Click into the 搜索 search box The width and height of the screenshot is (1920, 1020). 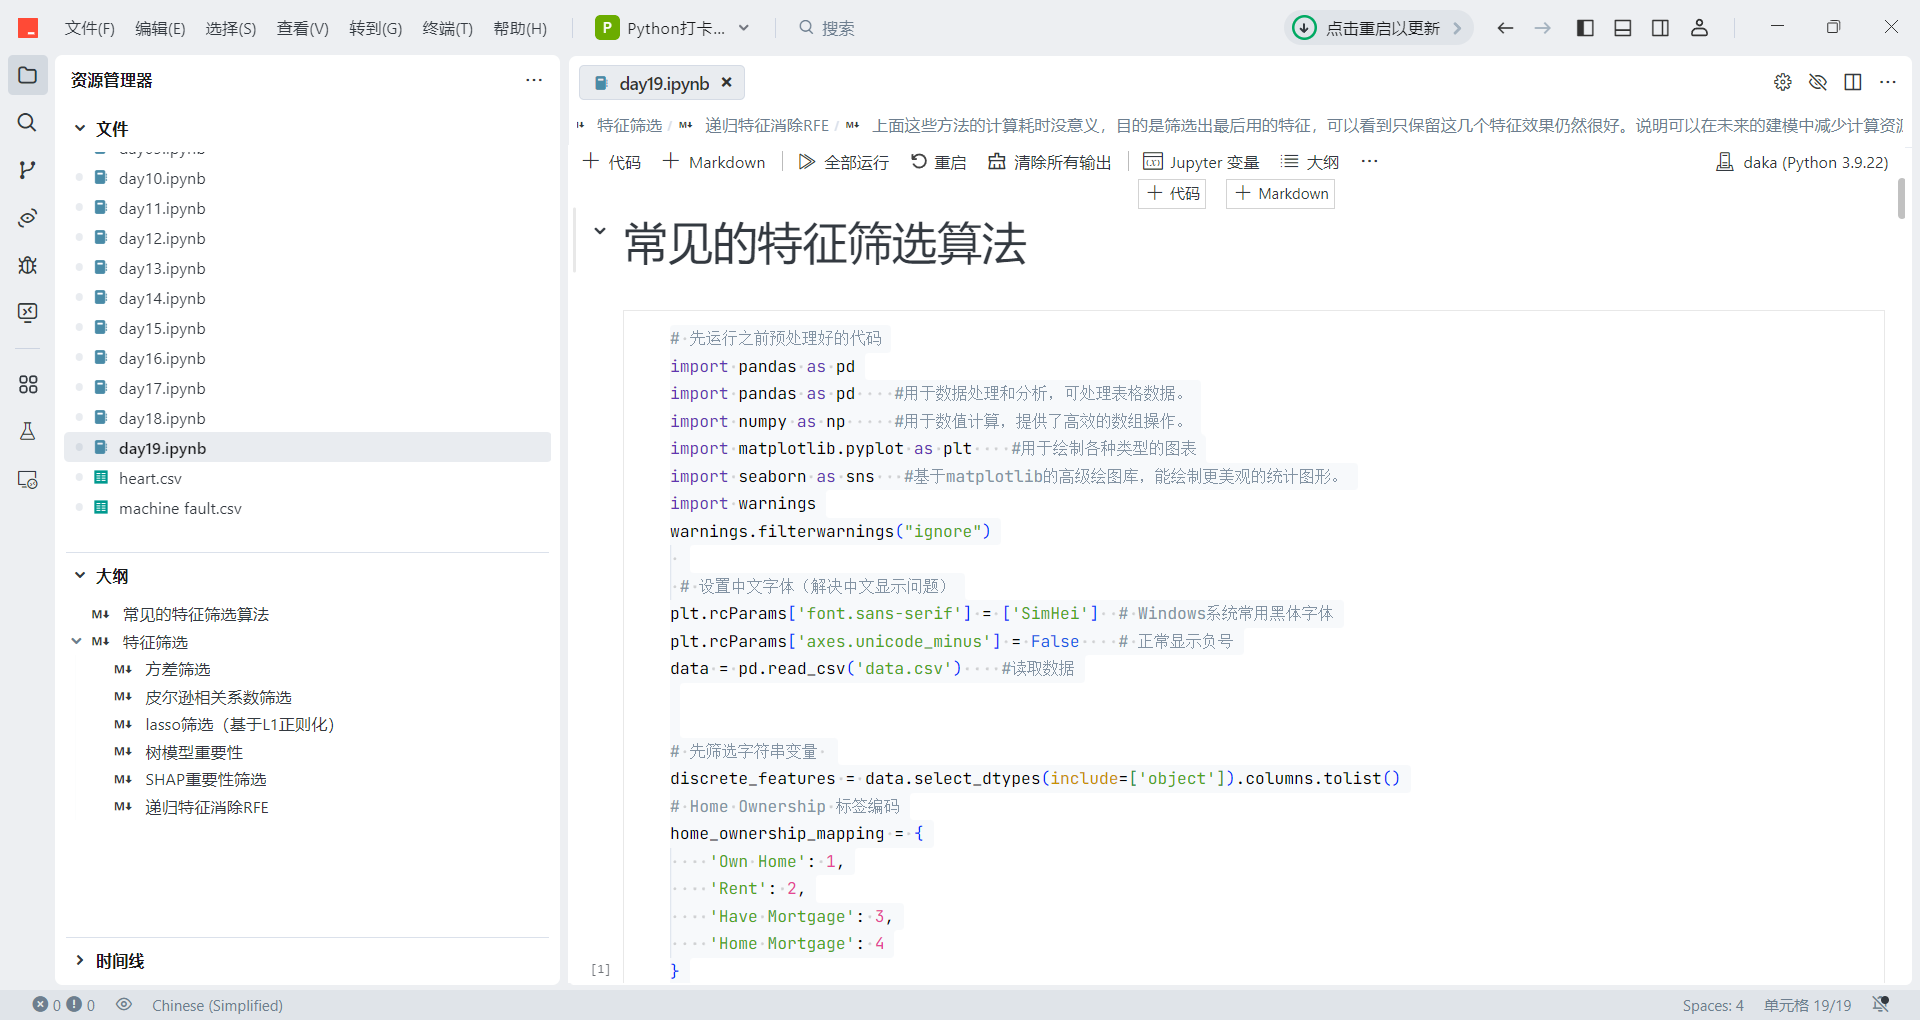[838, 27]
